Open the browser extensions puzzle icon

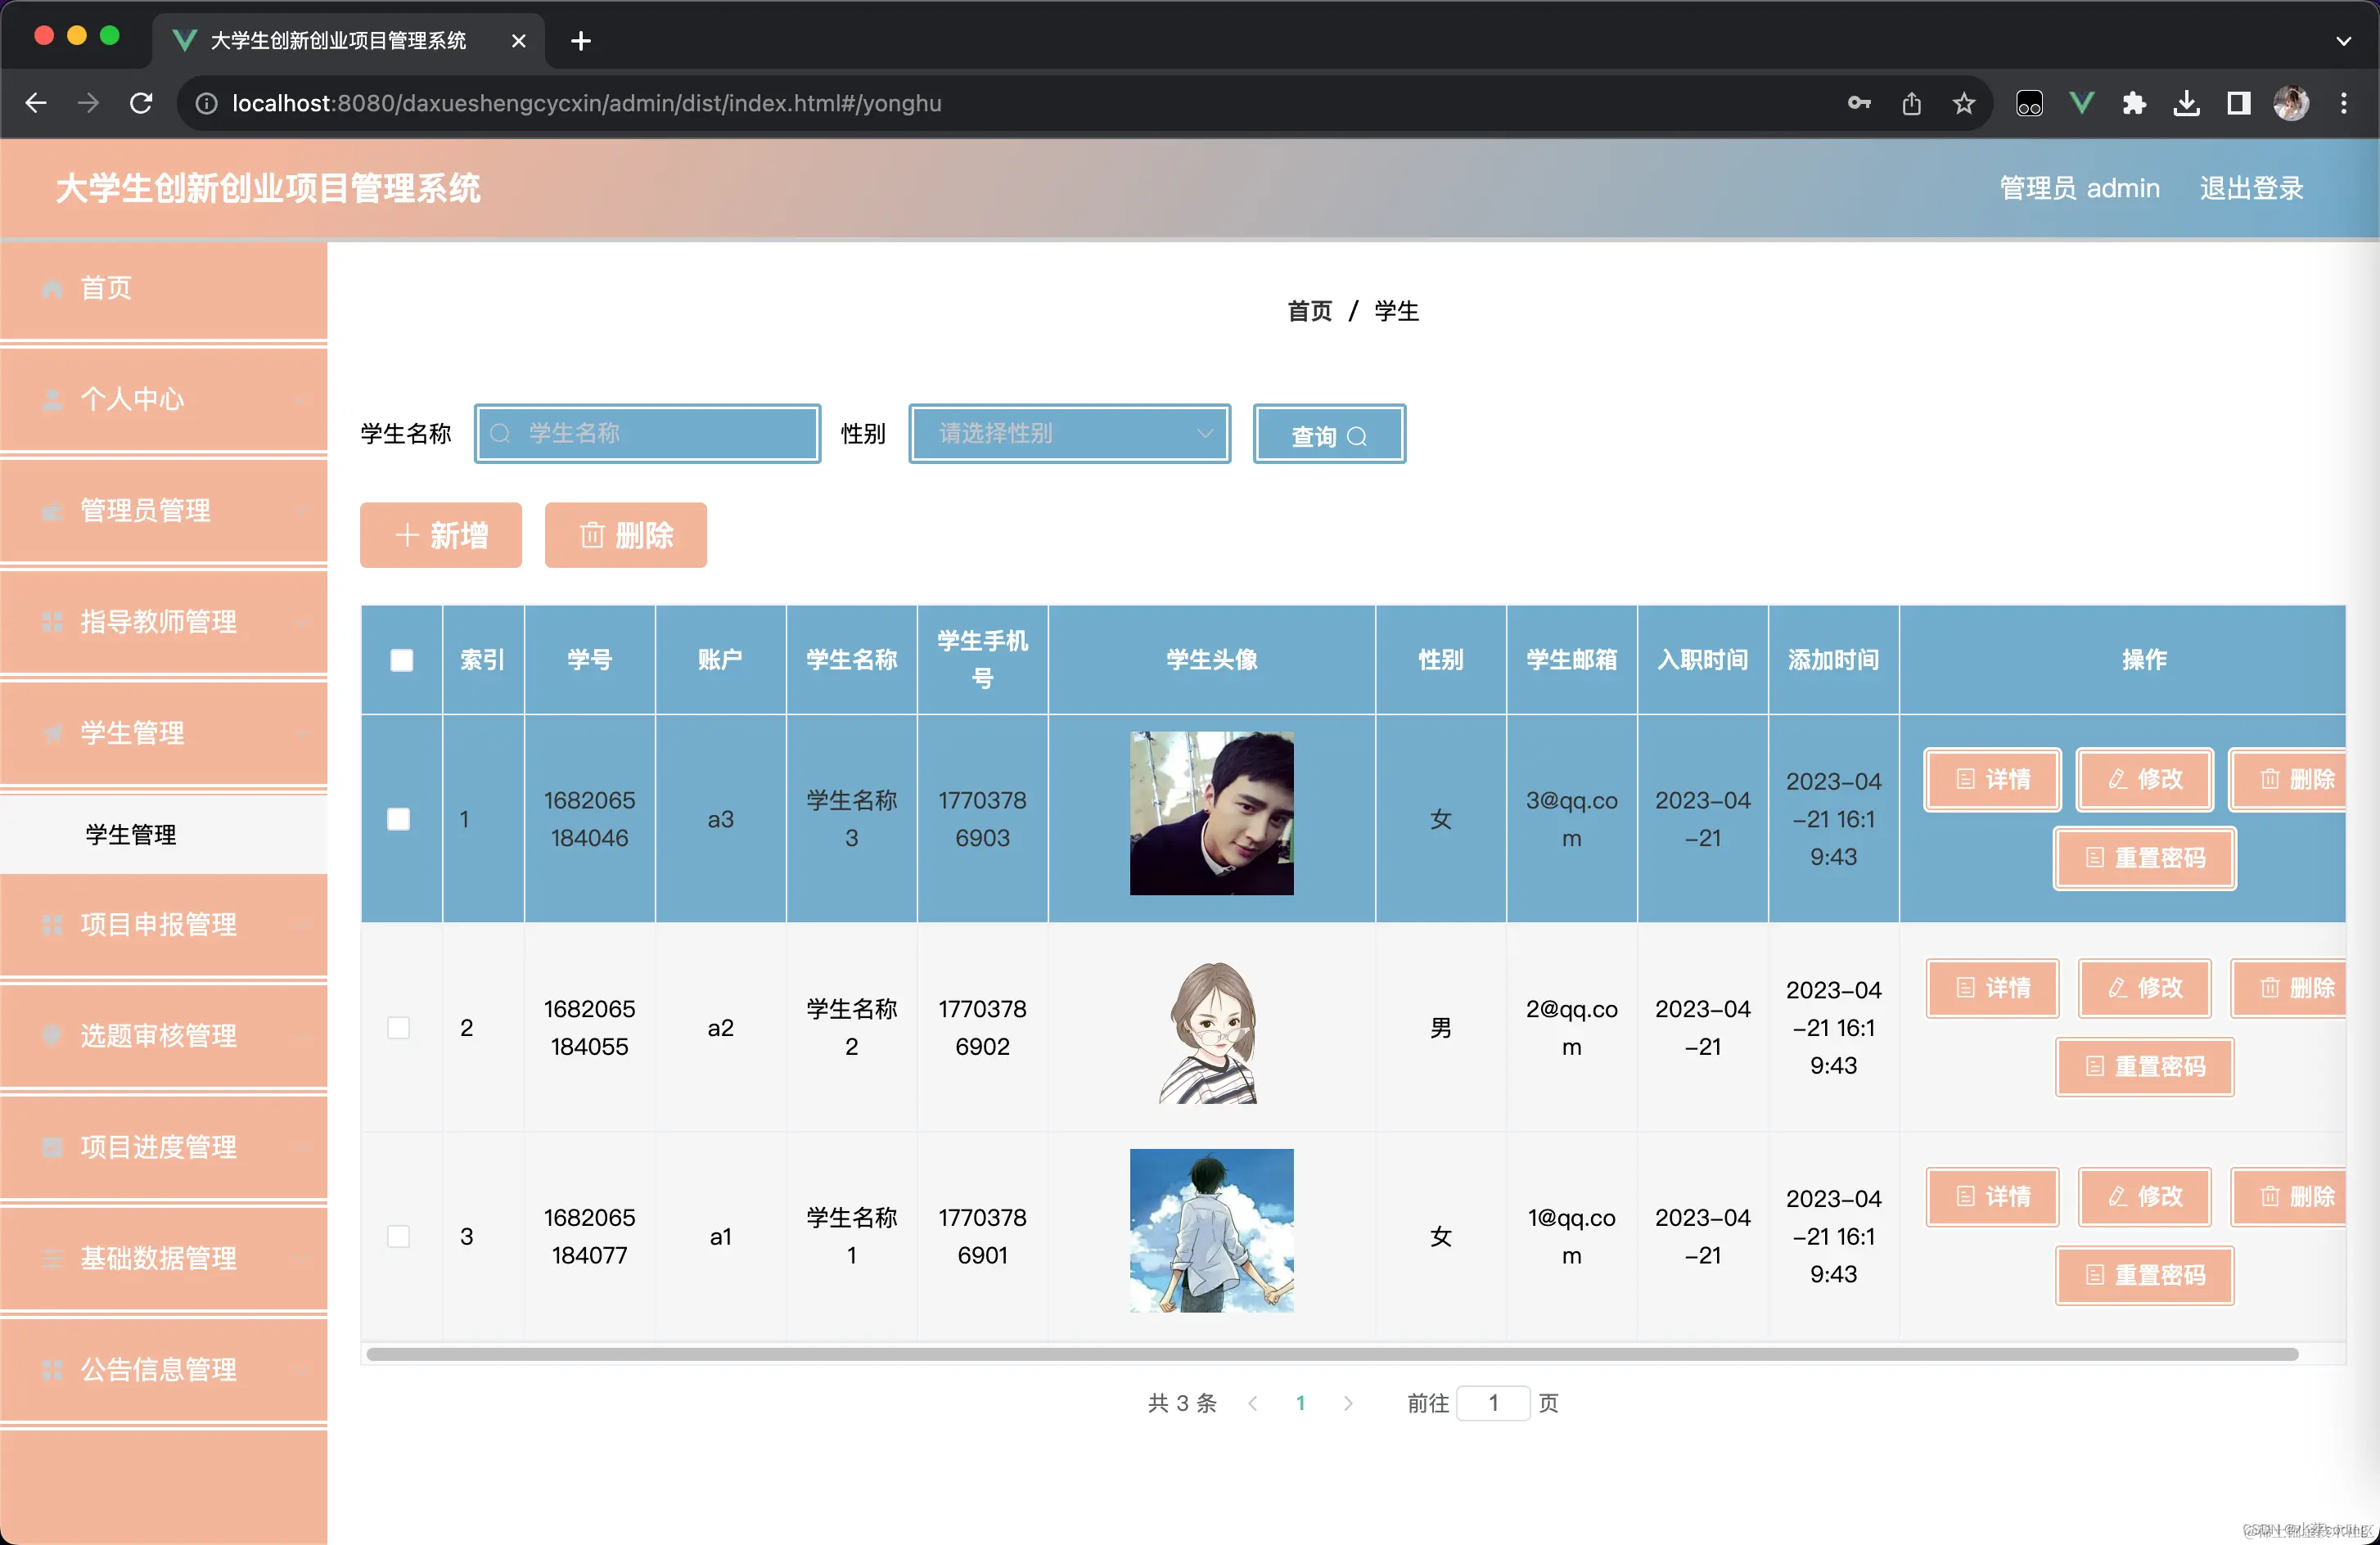2134,103
